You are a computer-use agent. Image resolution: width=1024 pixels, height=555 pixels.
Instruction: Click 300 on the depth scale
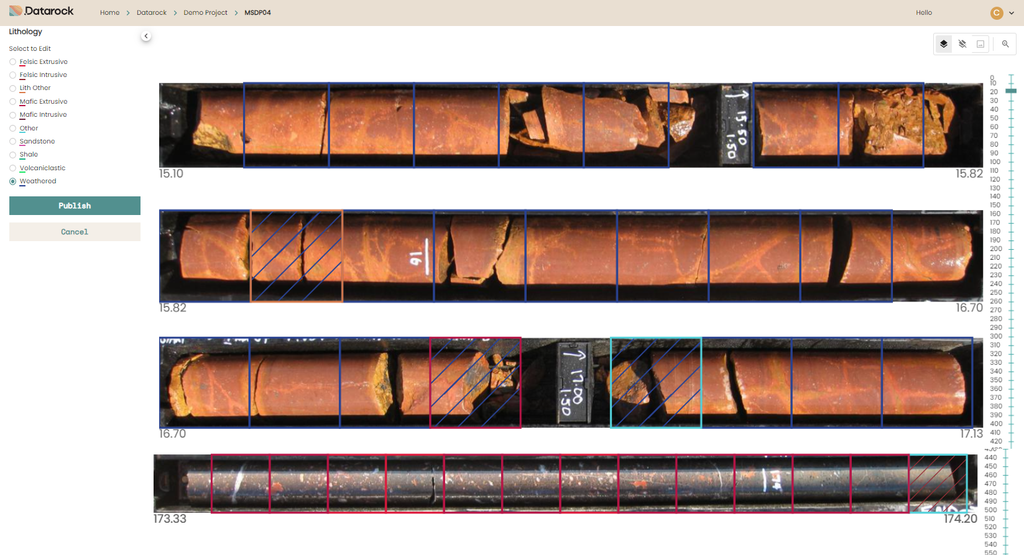pos(995,336)
